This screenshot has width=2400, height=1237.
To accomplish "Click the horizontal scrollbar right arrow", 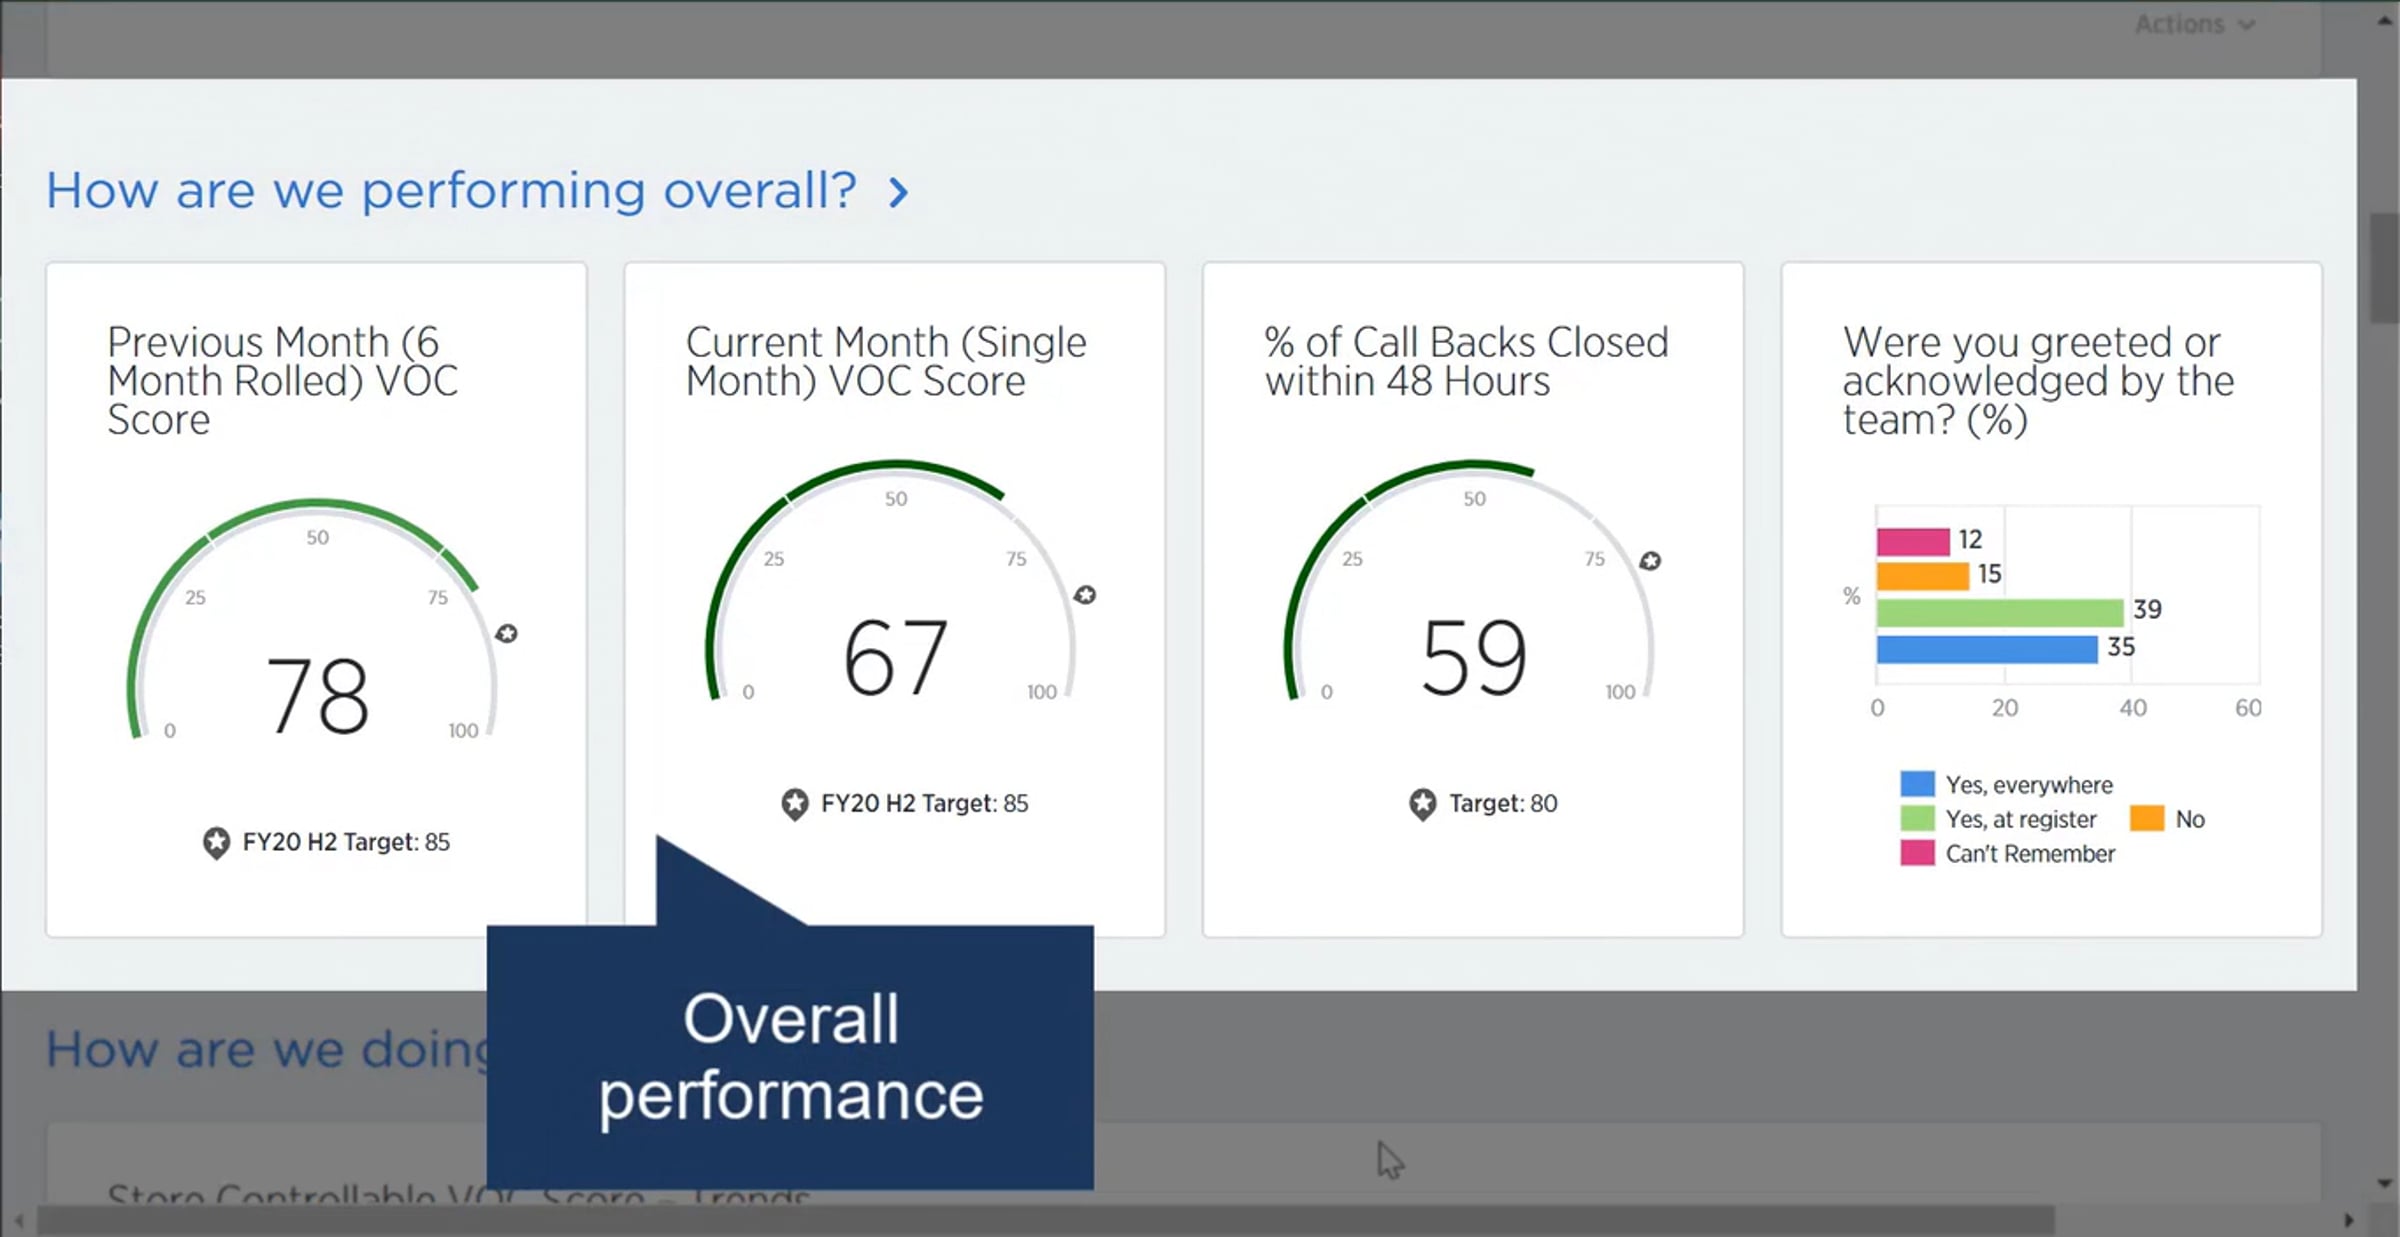I will click(x=2349, y=1221).
